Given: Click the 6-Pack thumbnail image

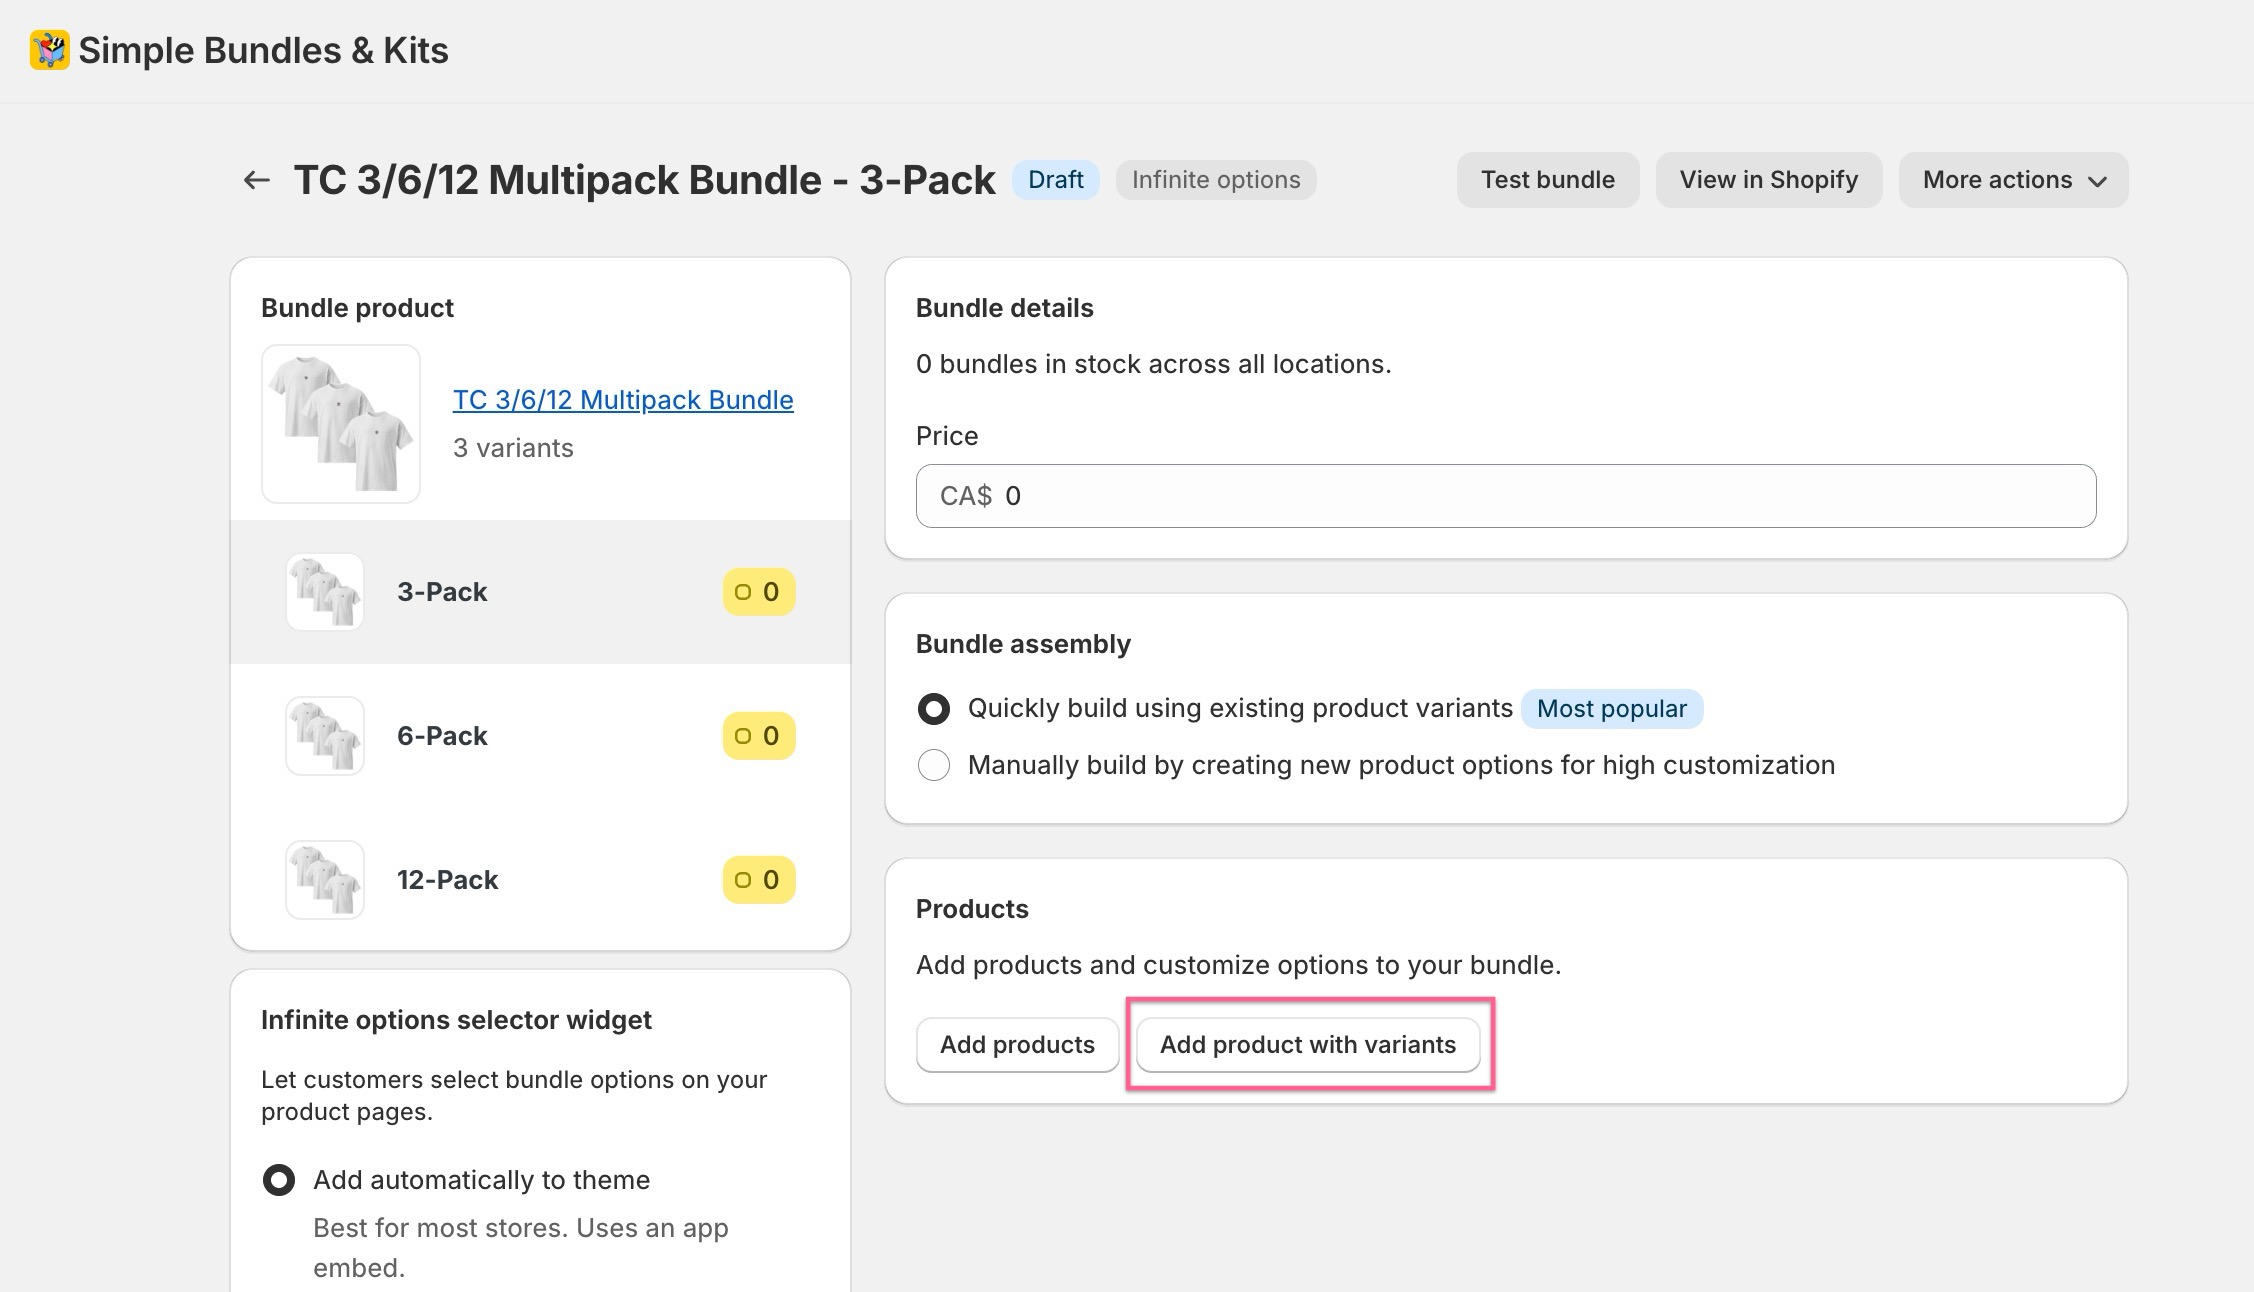Looking at the screenshot, I should (x=325, y=736).
